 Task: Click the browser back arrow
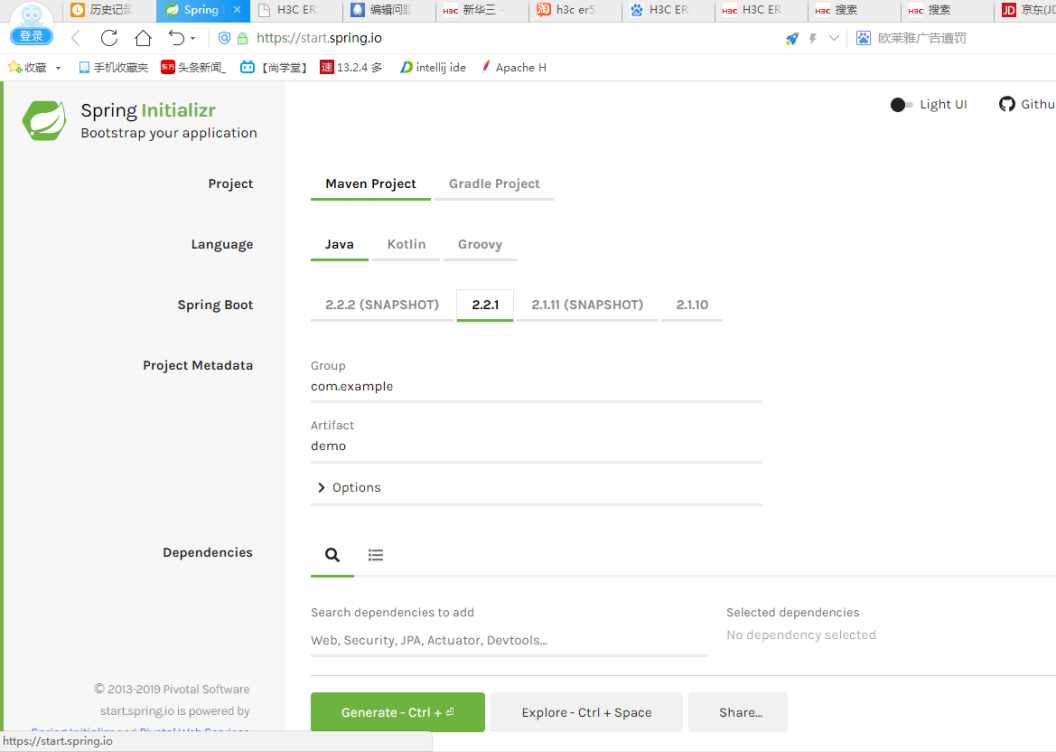(x=76, y=38)
